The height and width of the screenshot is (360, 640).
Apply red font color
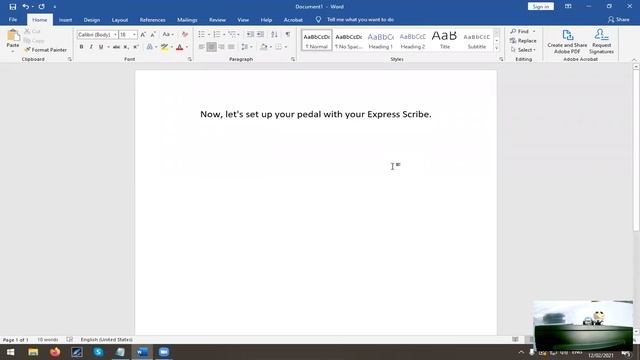(x=180, y=47)
